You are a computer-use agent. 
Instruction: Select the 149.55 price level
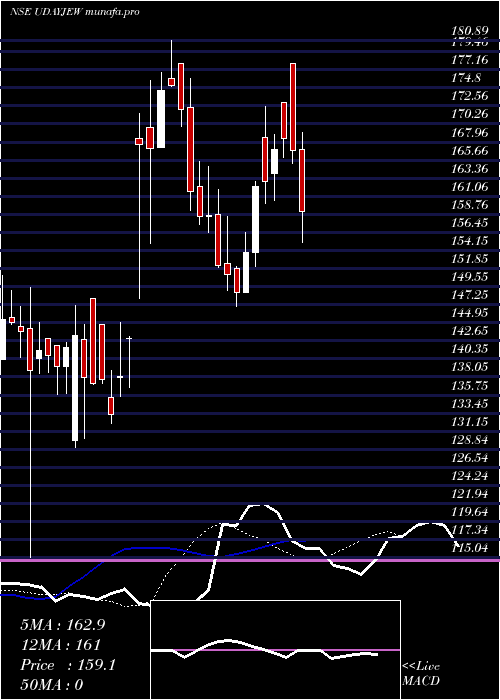coord(470,277)
